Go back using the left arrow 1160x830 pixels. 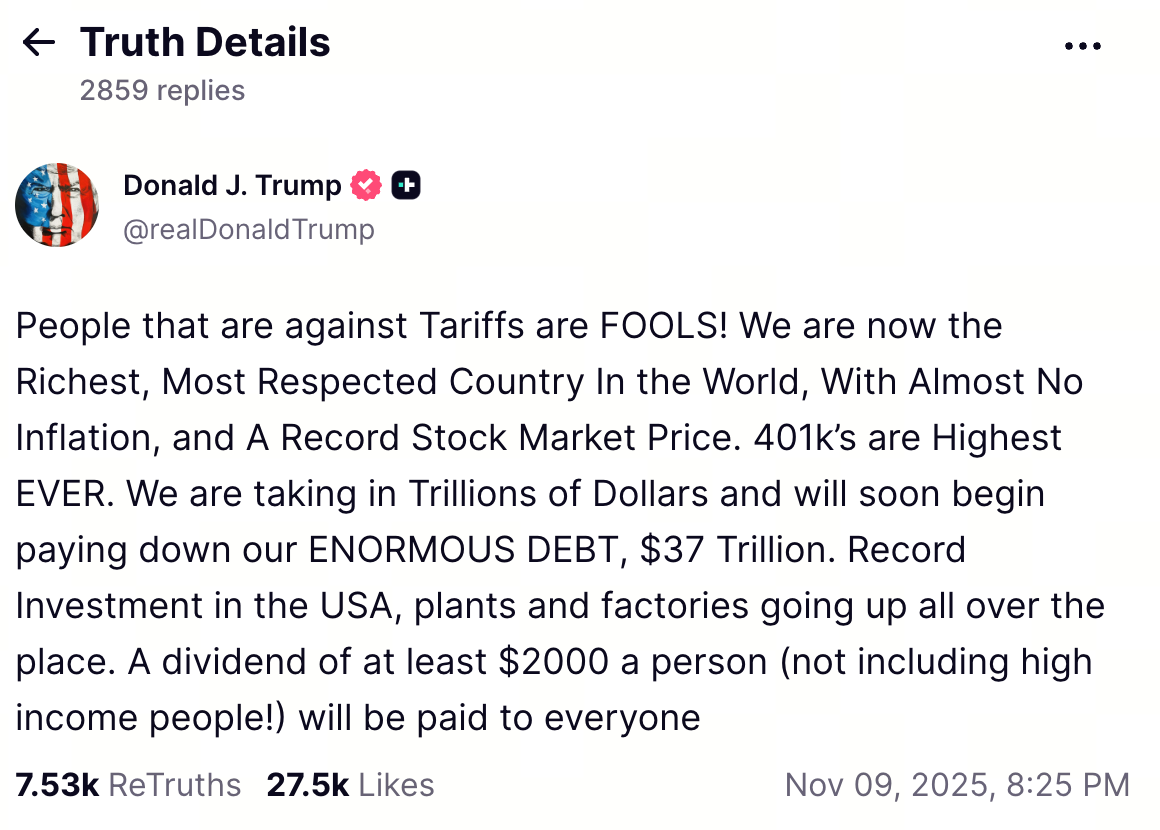coord(38,43)
